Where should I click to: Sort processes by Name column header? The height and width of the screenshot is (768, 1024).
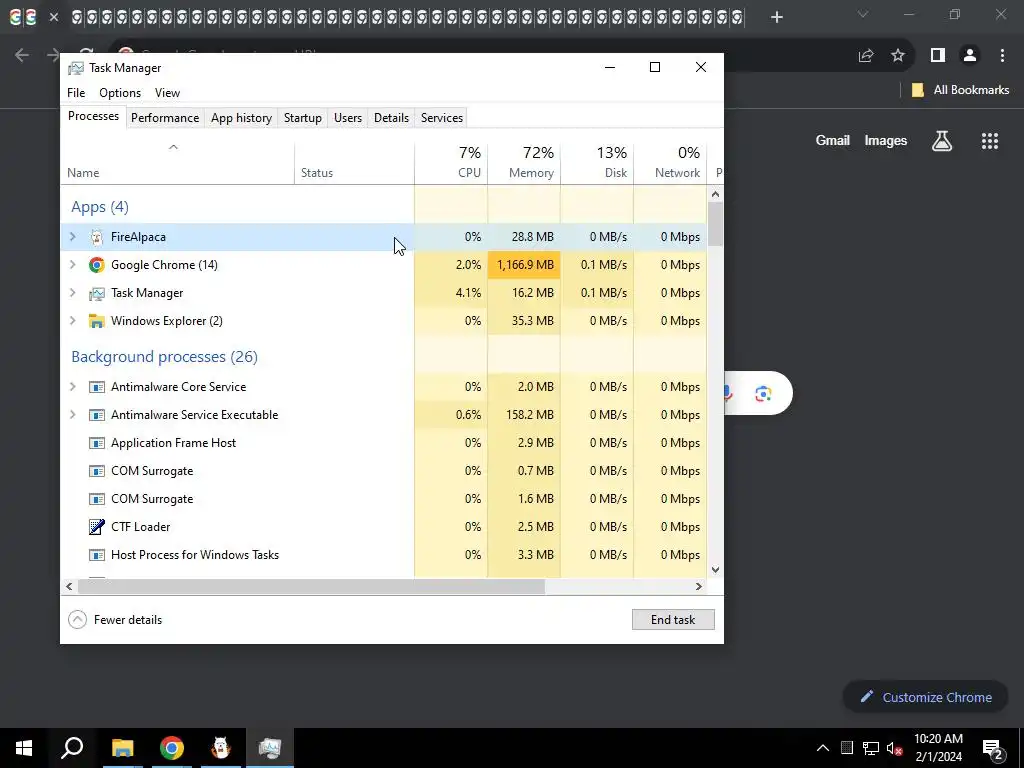[x=178, y=162]
